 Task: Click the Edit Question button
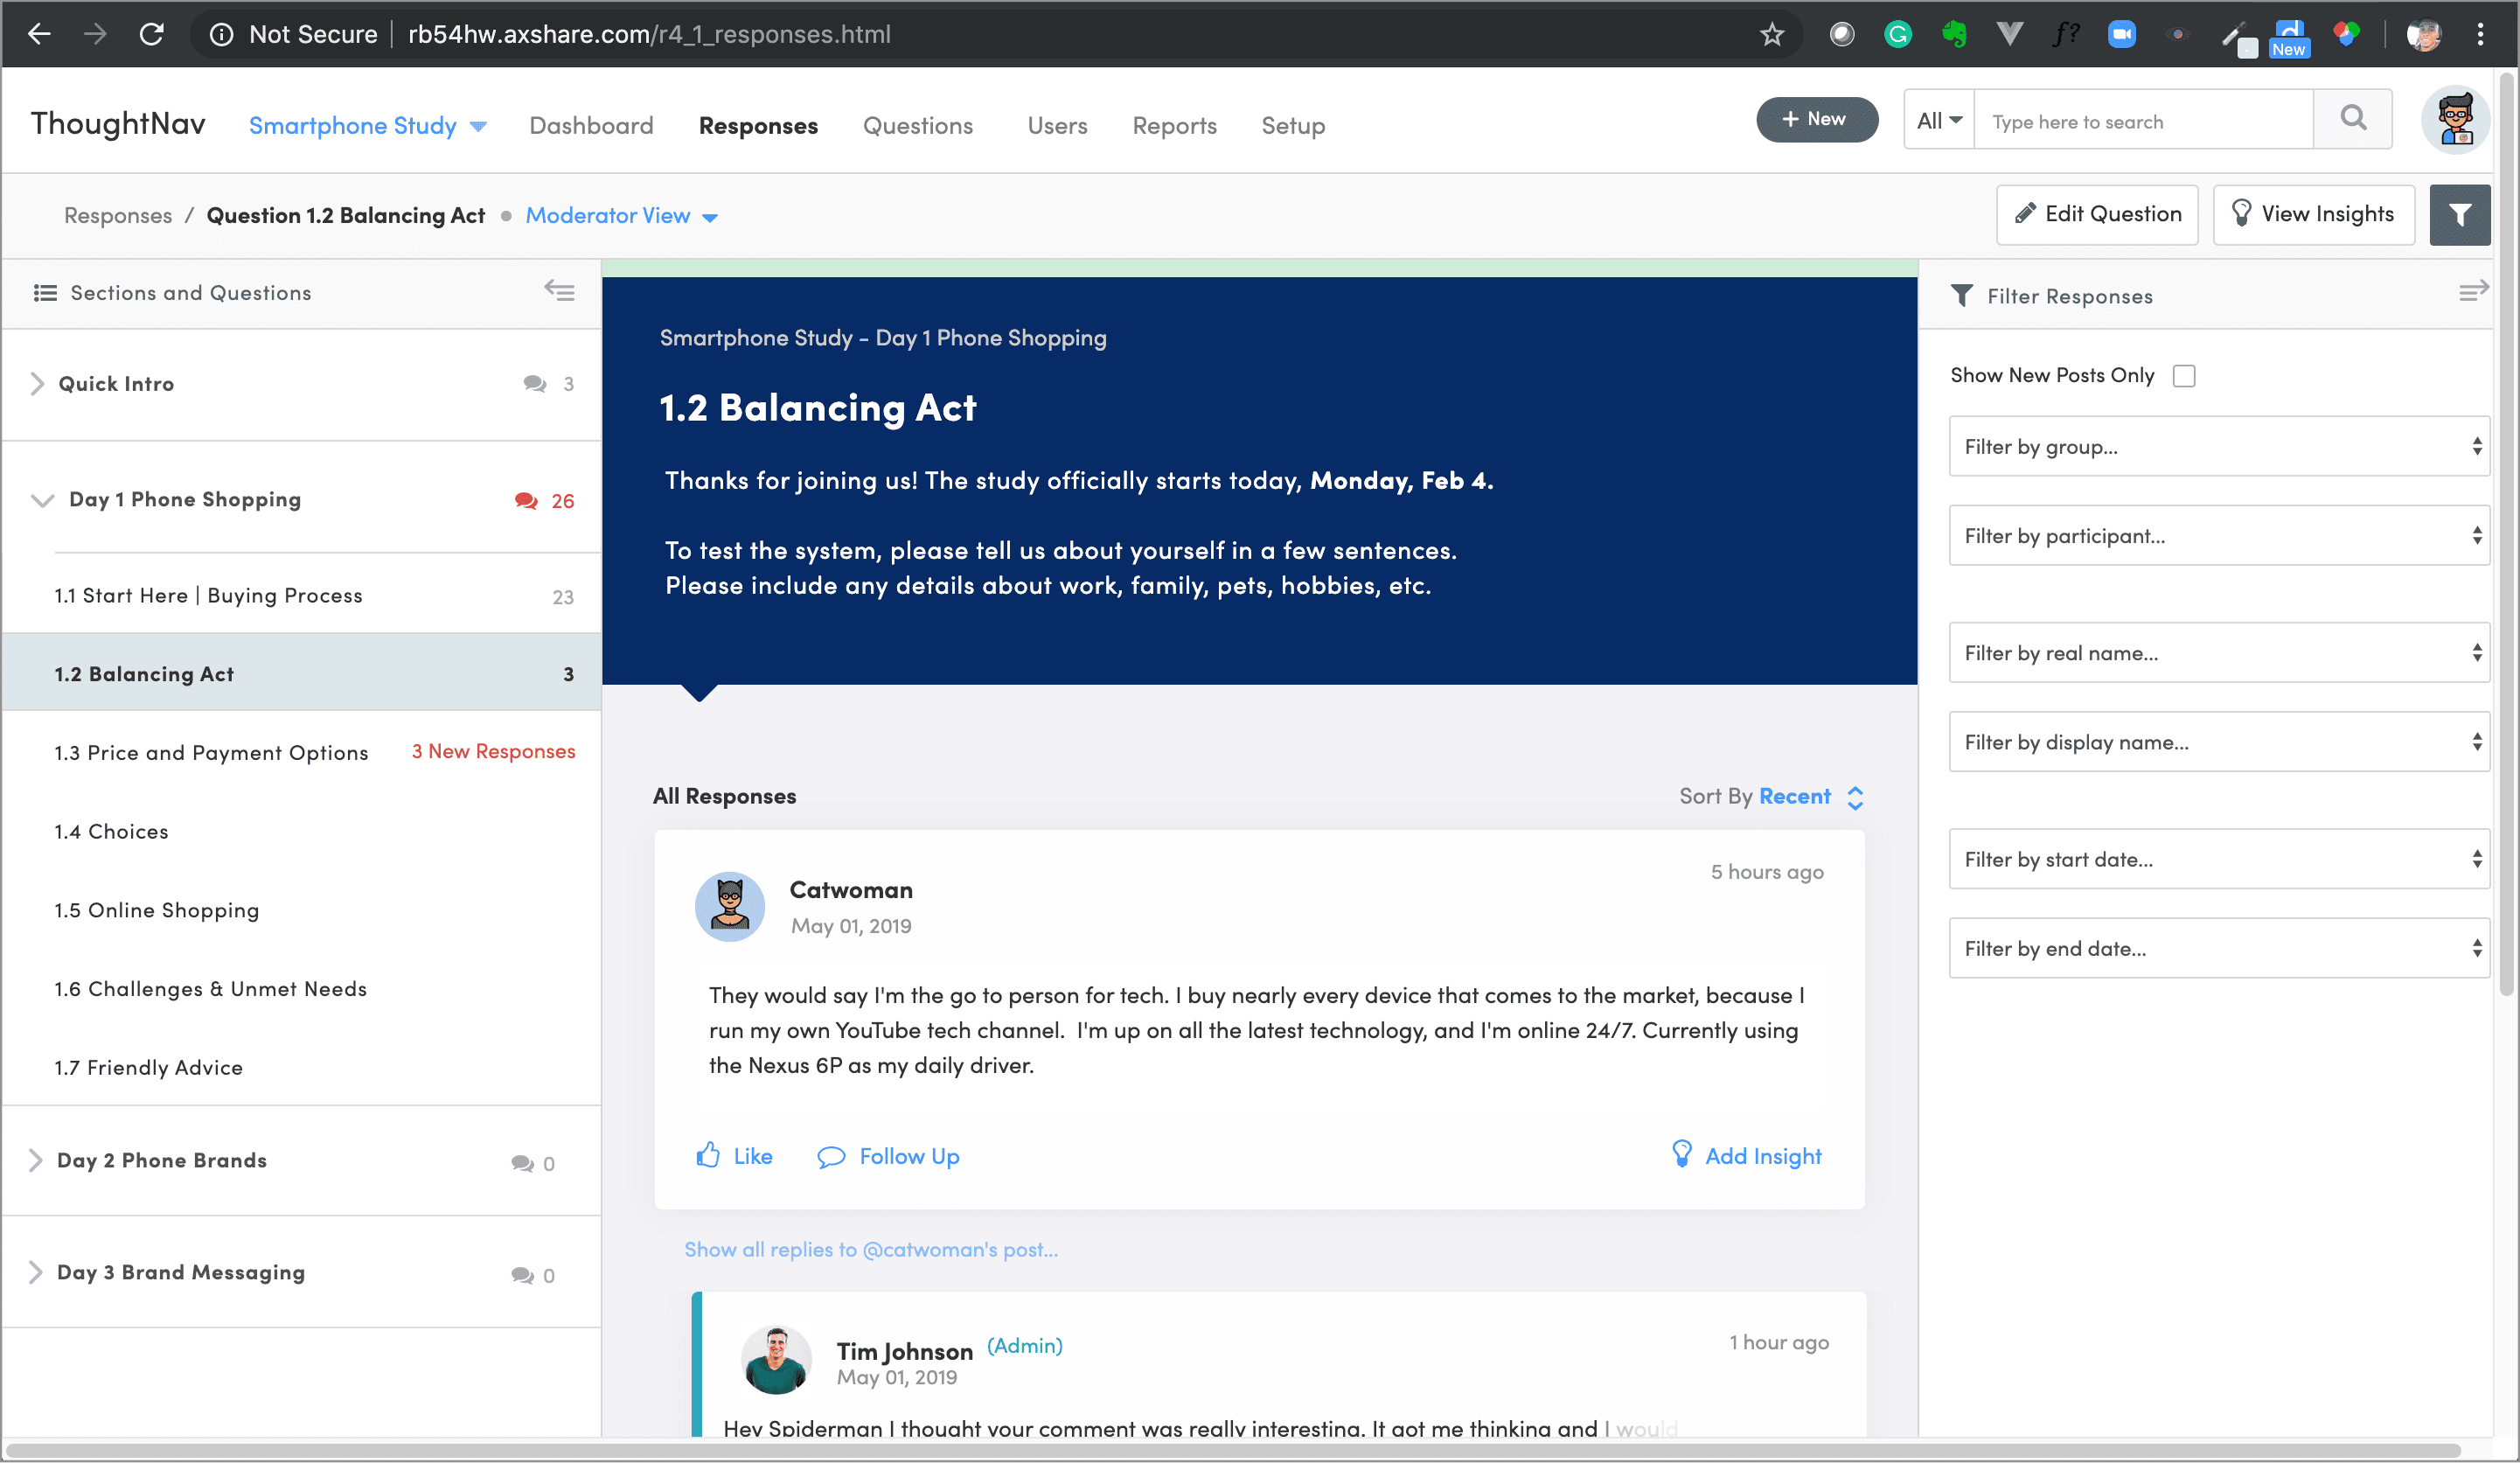click(2097, 215)
